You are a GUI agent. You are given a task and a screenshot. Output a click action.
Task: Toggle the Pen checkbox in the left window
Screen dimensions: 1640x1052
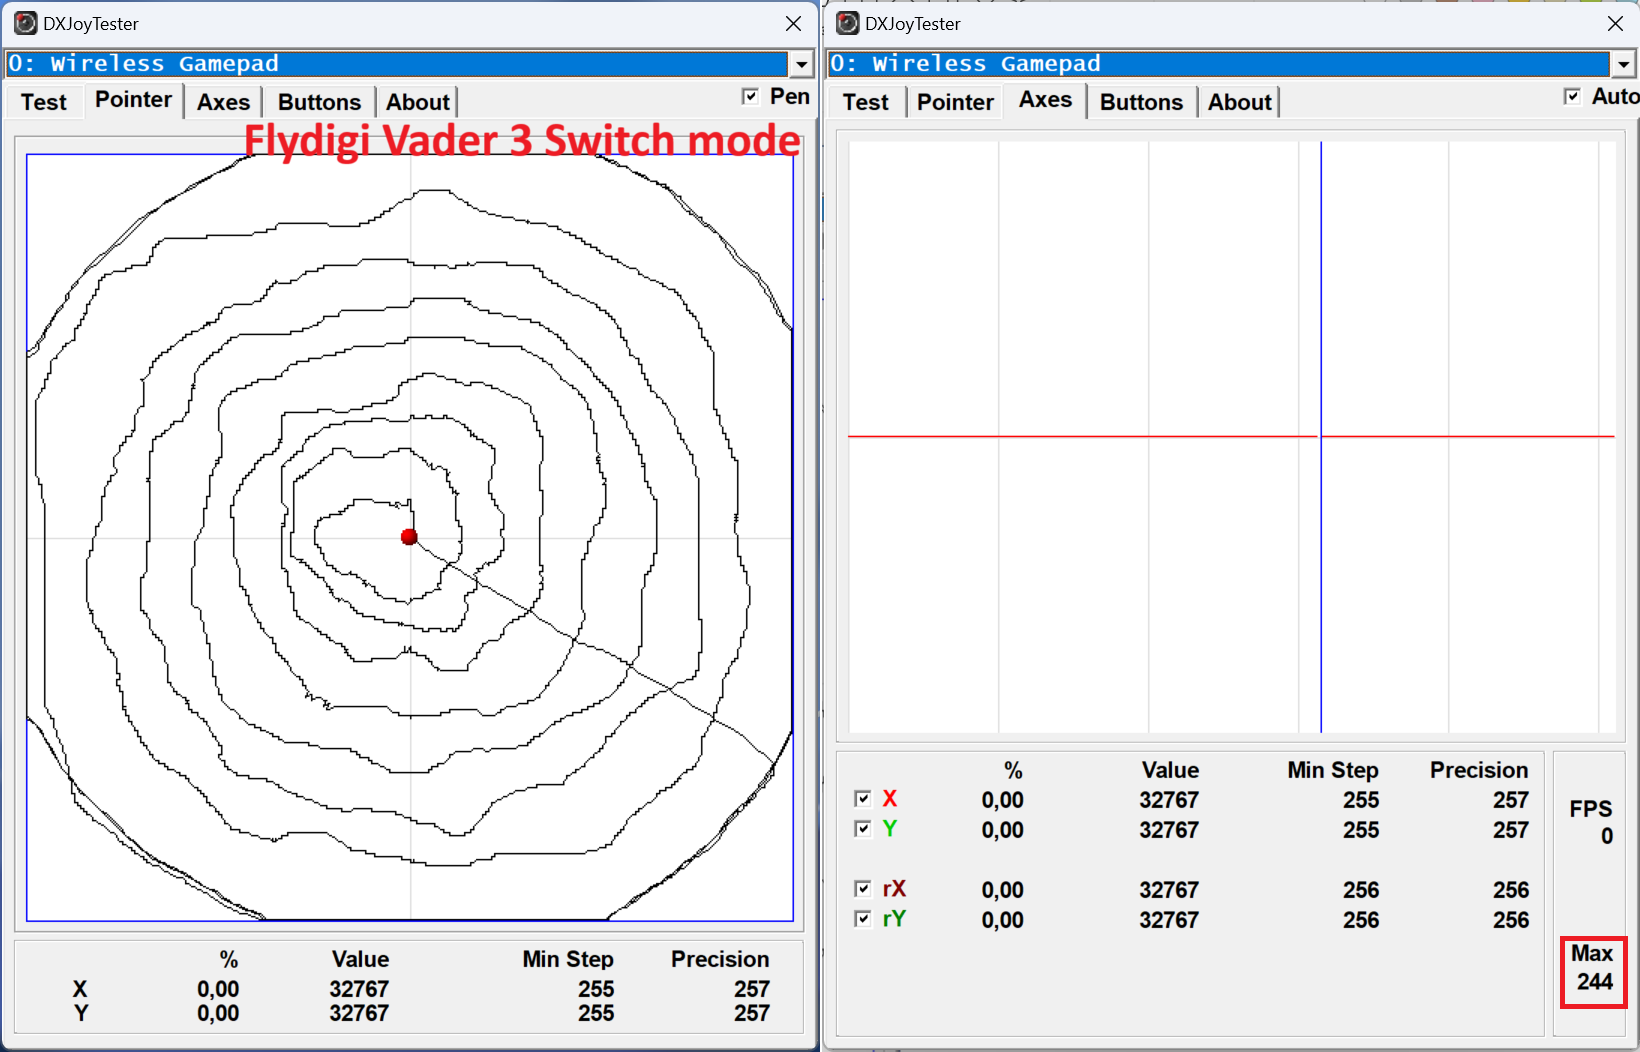[x=750, y=96]
